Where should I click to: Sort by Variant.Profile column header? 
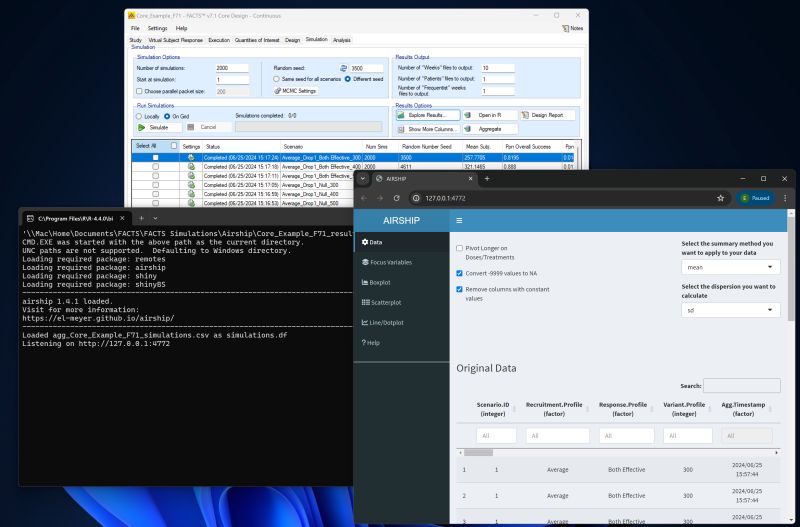(684, 409)
